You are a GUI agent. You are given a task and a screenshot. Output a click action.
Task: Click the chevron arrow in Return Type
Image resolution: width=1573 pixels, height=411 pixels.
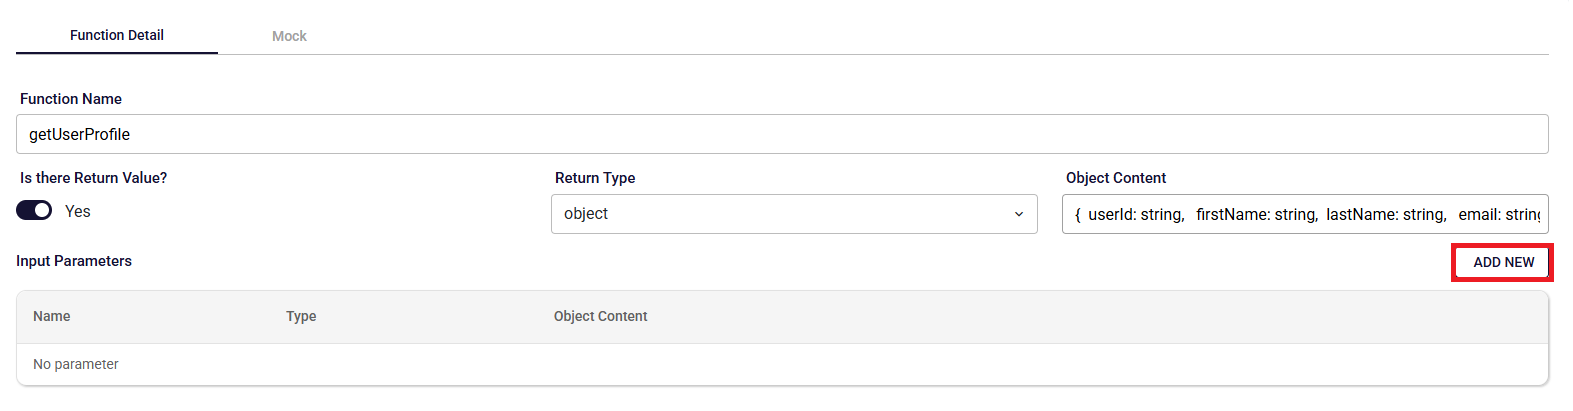point(1019,214)
